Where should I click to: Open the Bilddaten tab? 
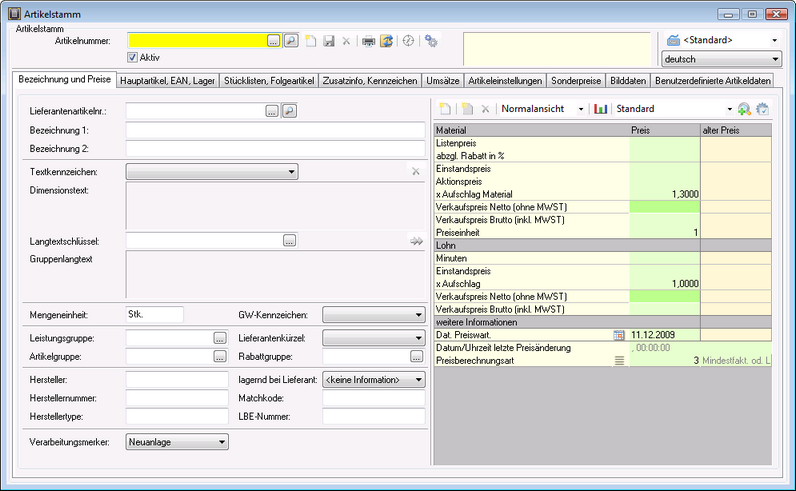click(x=628, y=80)
